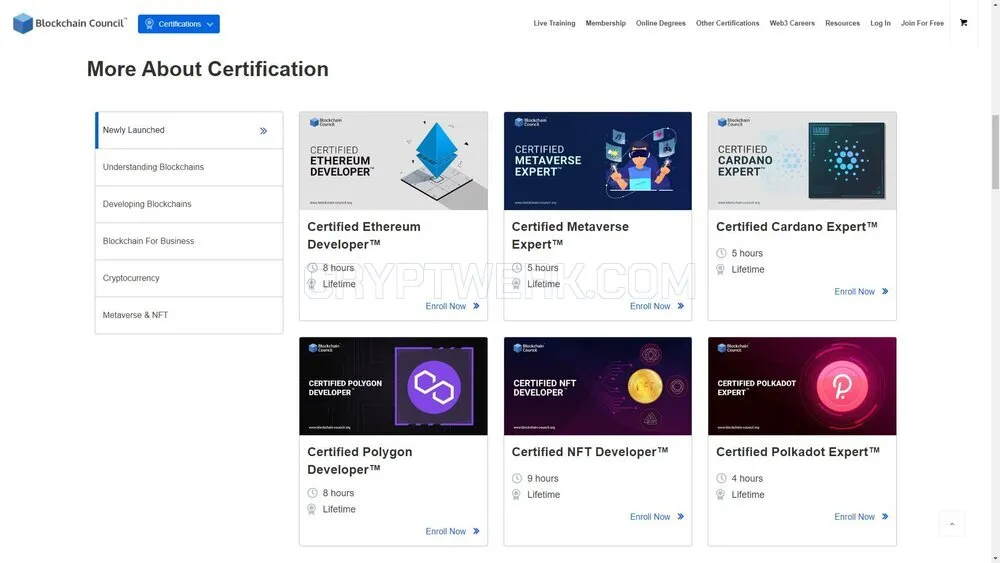The width and height of the screenshot is (1000, 563).
Task: Click the arrow icon after Polkadot Enroll Now
Action: tap(885, 516)
